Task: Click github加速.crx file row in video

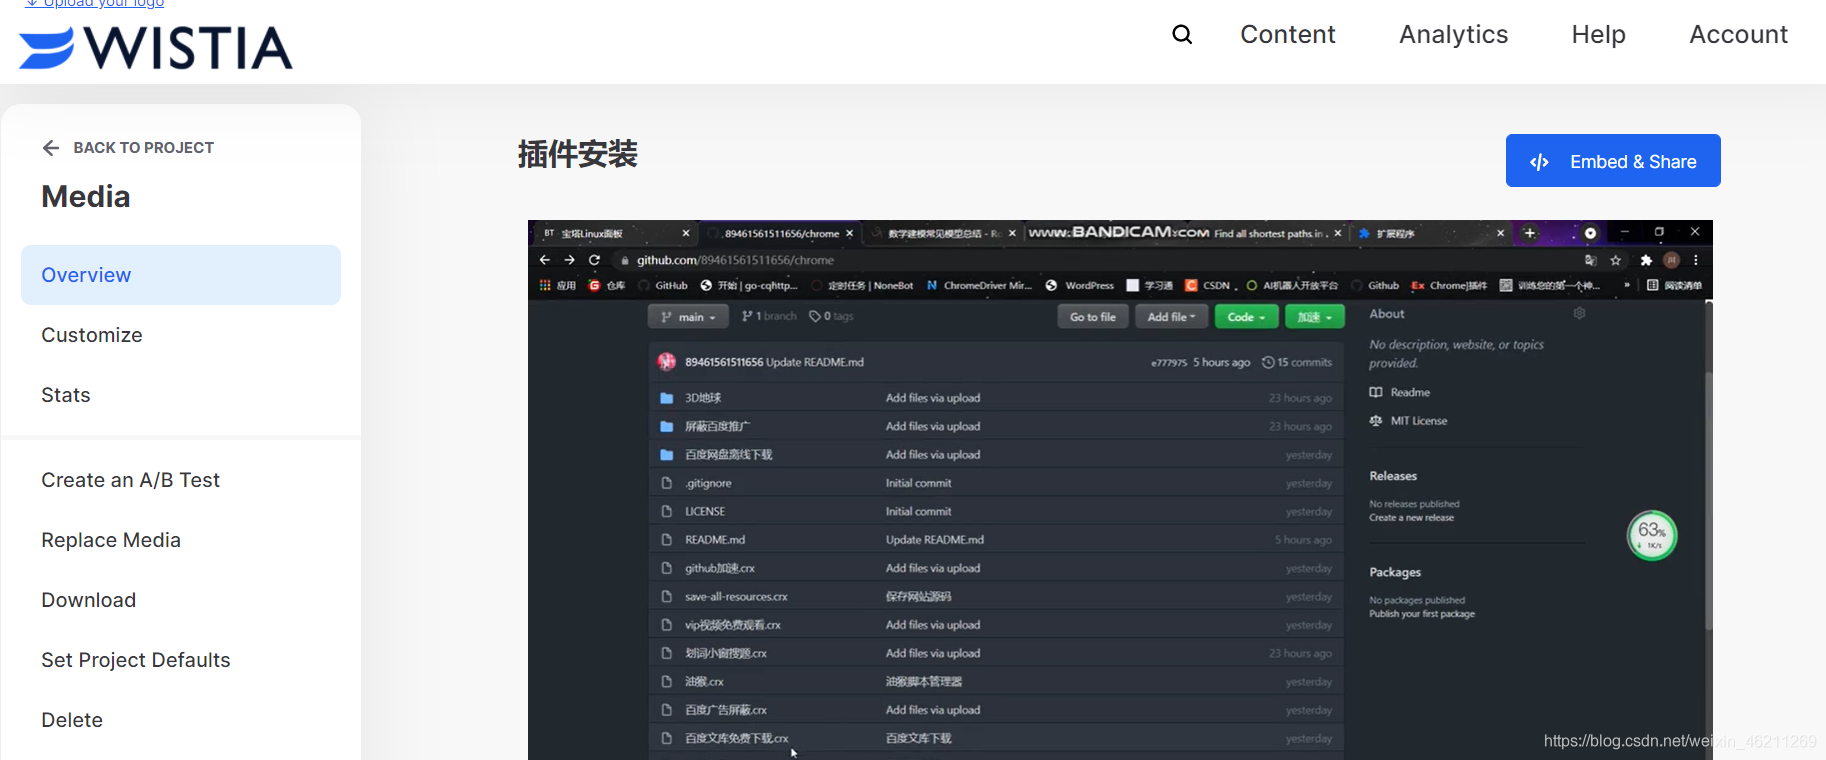Action: click(x=996, y=568)
